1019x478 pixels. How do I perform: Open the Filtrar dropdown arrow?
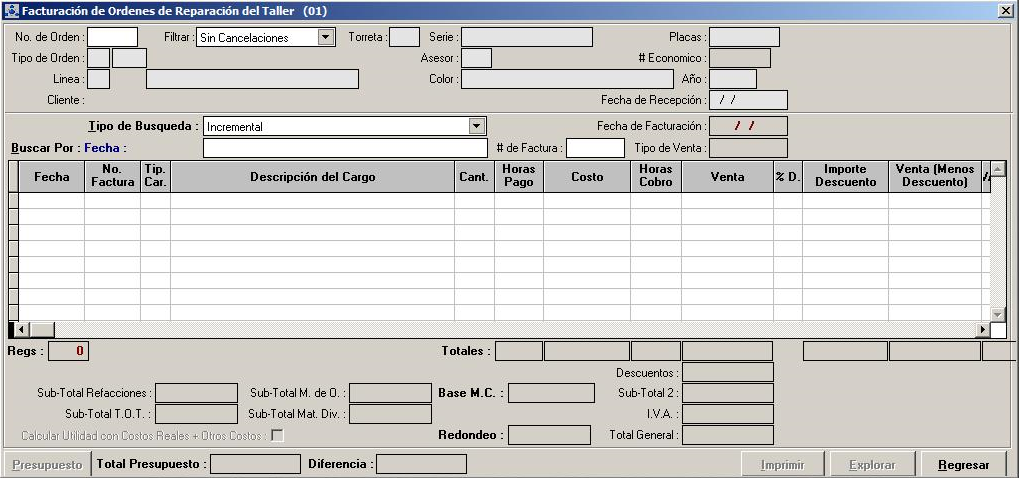(x=325, y=38)
